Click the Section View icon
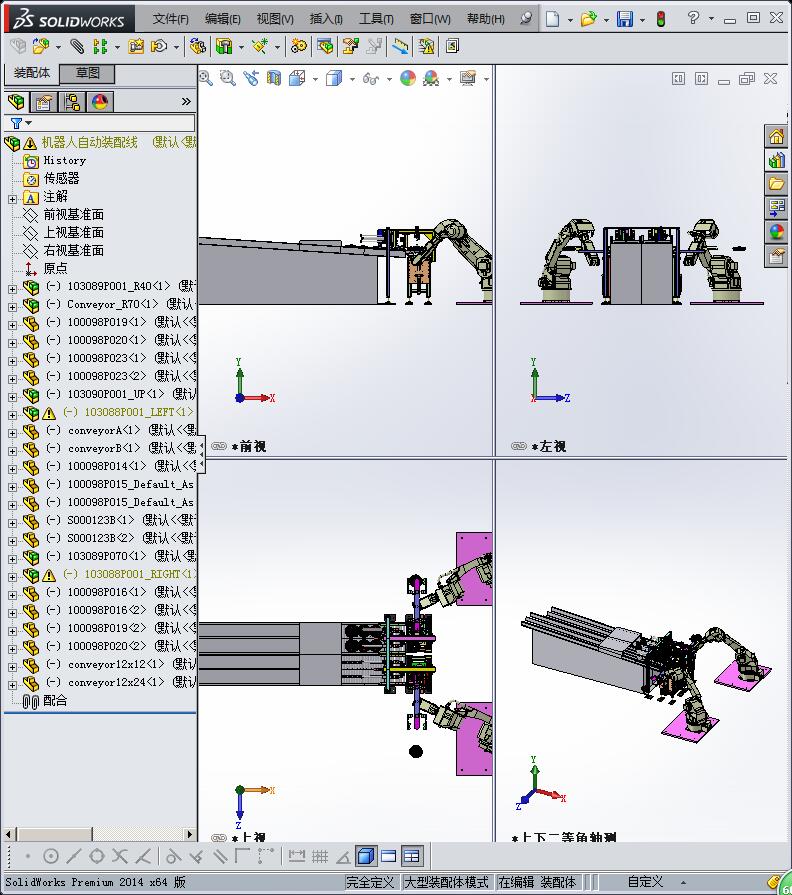This screenshot has width=792, height=895. point(274,78)
